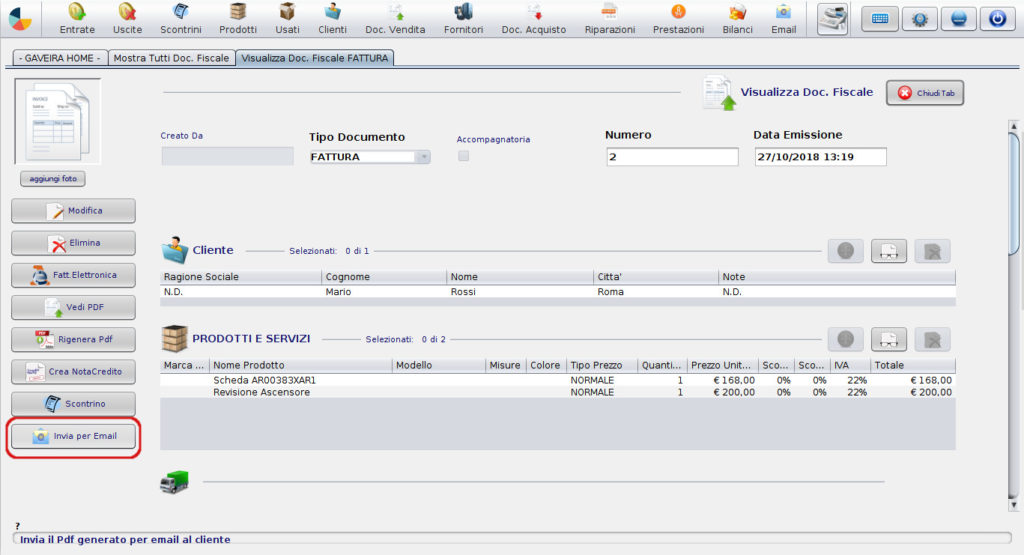Screen dimensions: 1024x555
Task: Open the Clienti section in toolbar
Action: (x=332, y=18)
